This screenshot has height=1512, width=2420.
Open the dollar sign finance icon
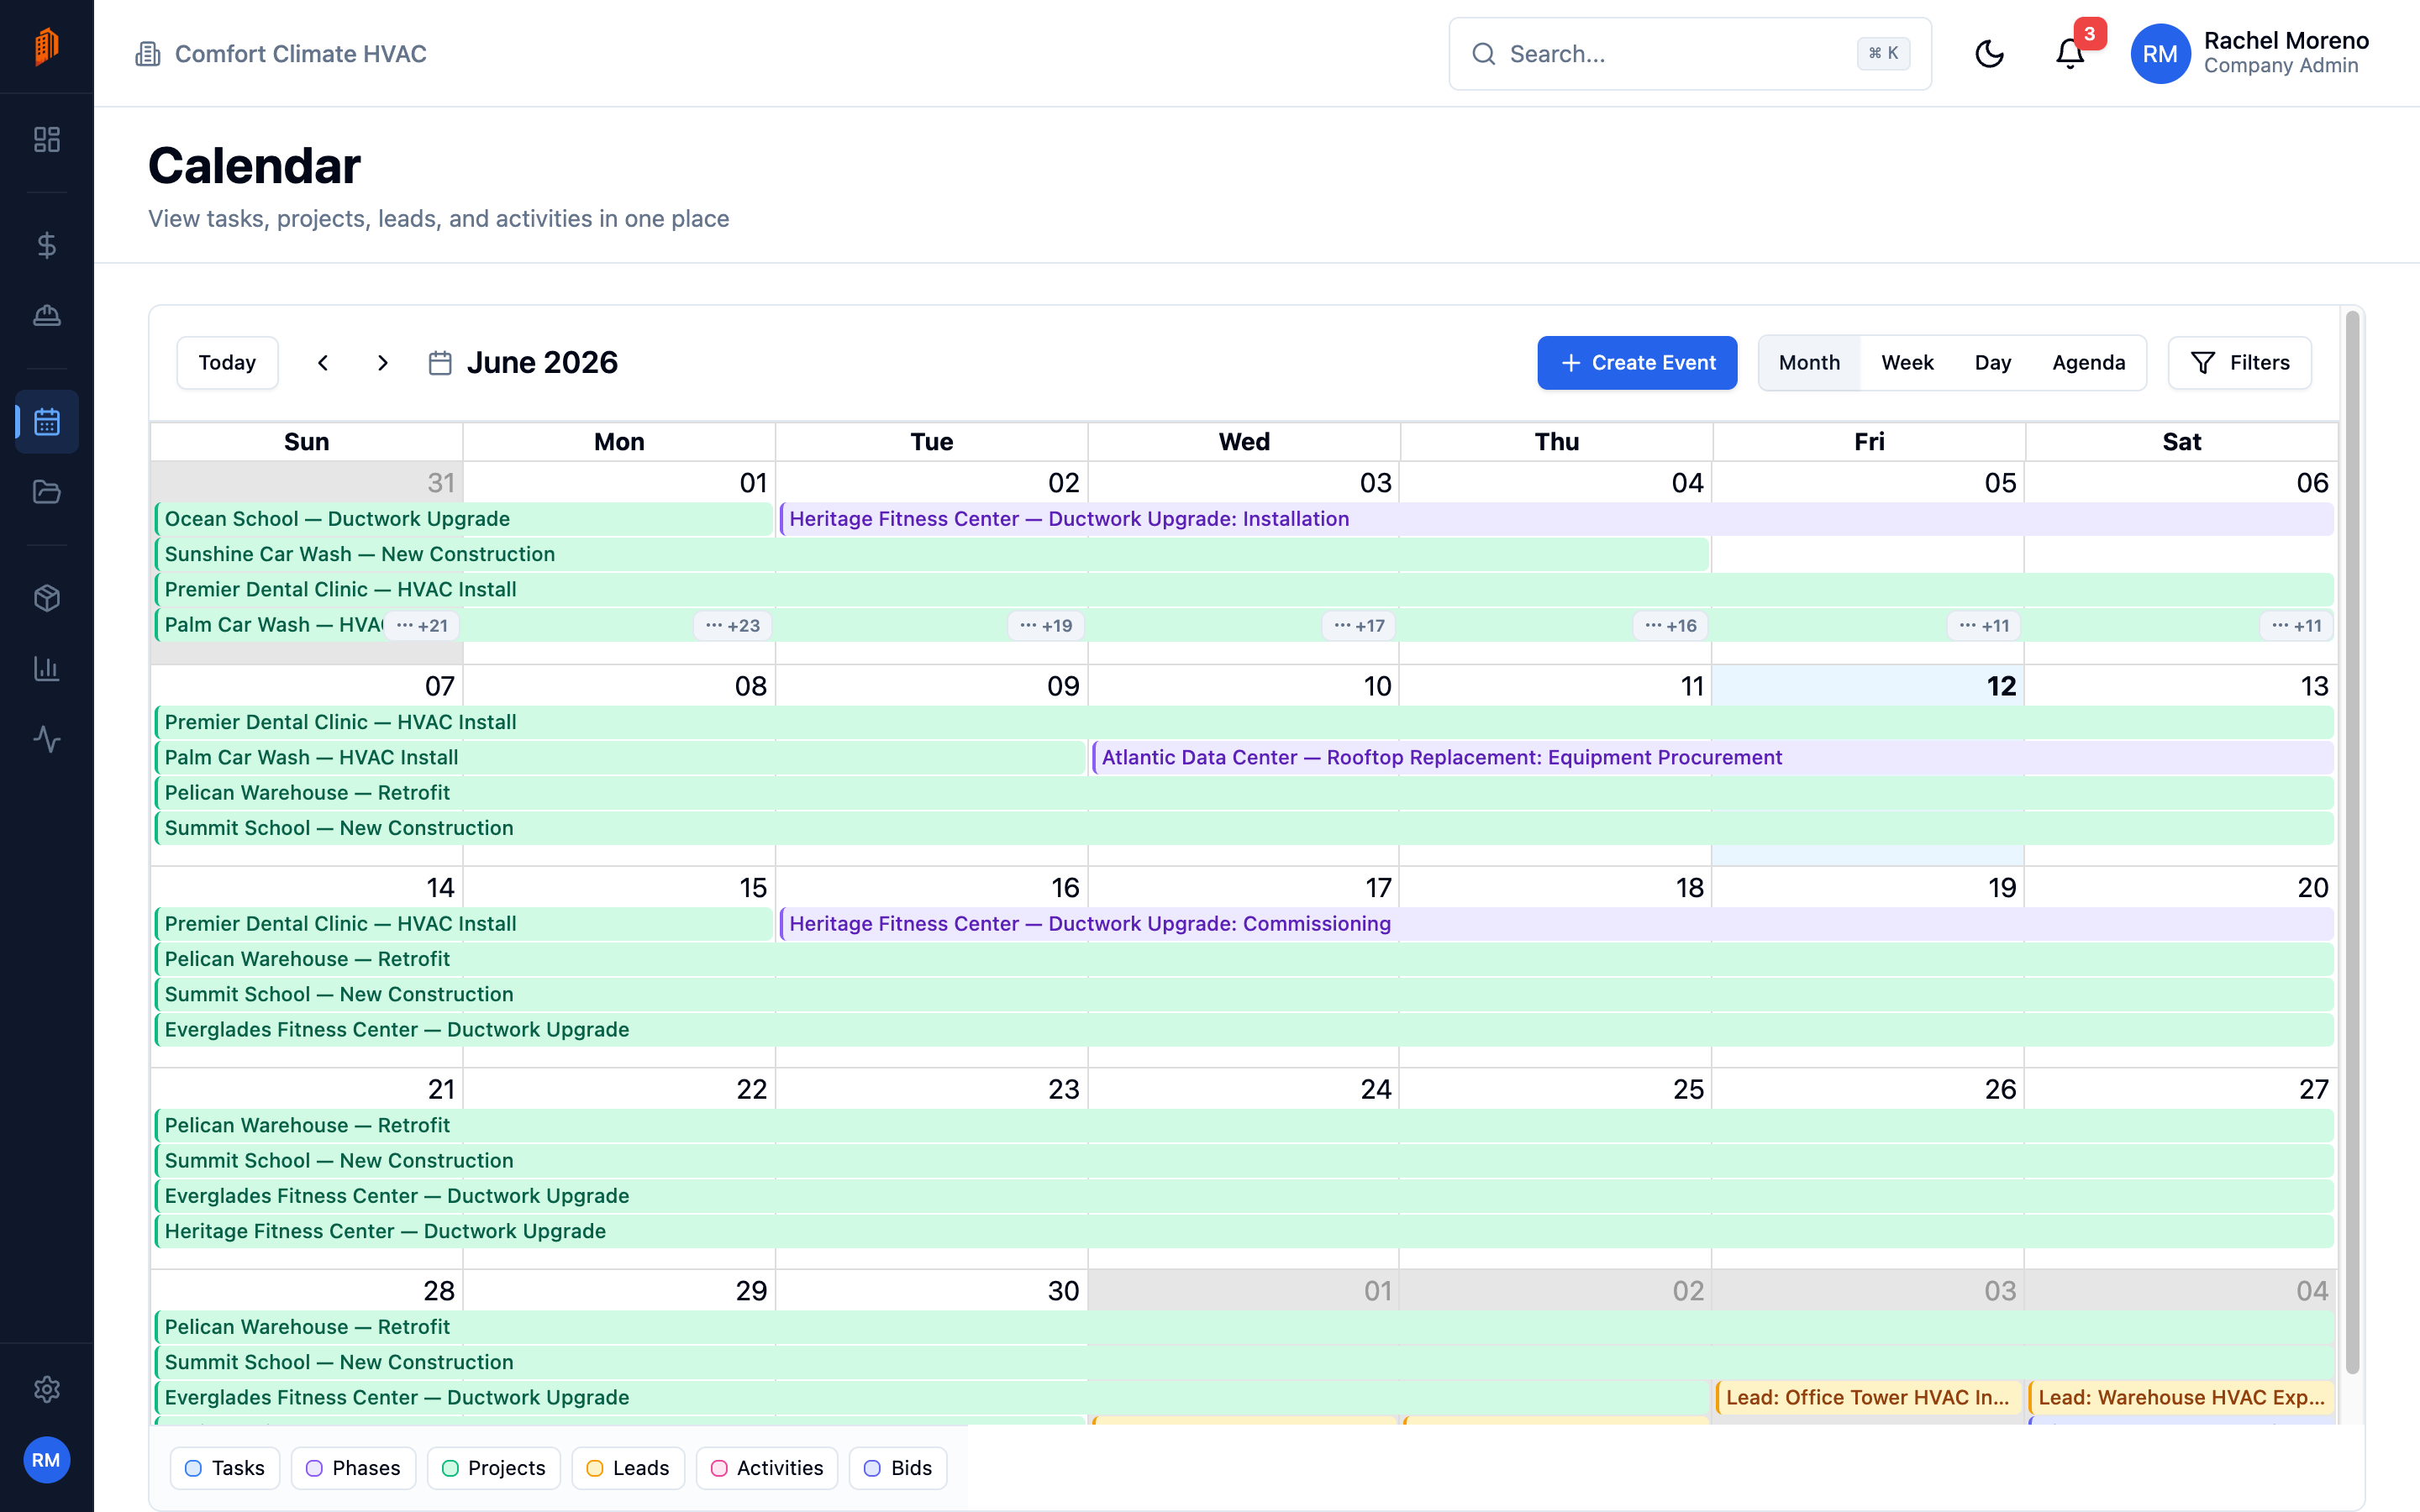tap(47, 245)
